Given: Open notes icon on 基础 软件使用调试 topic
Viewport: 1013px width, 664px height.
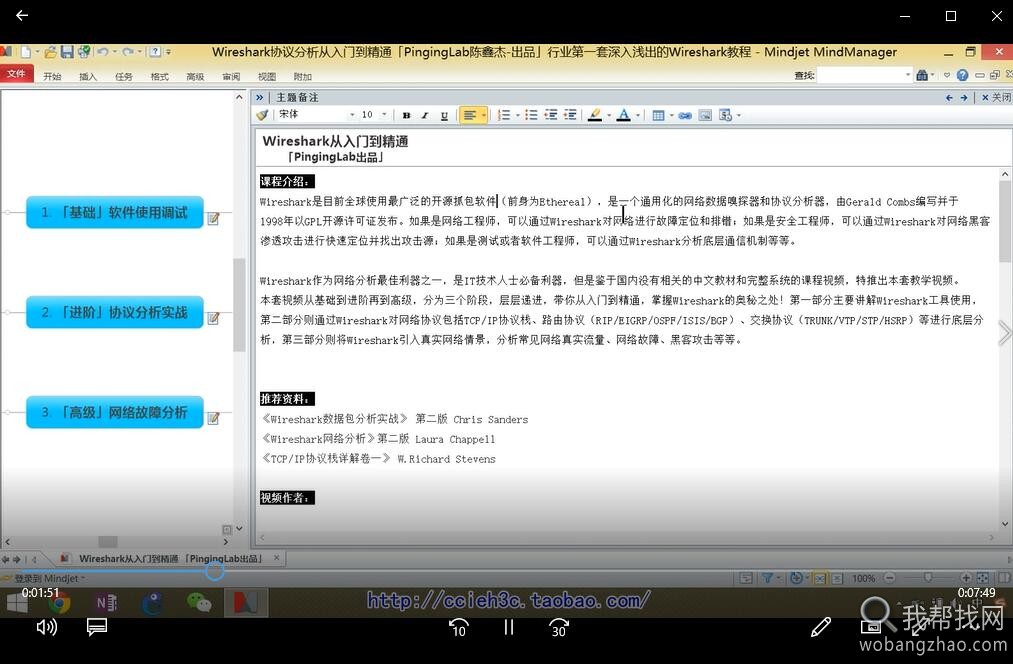Looking at the screenshot, I should pyautogui.click(x=213, y=219).
